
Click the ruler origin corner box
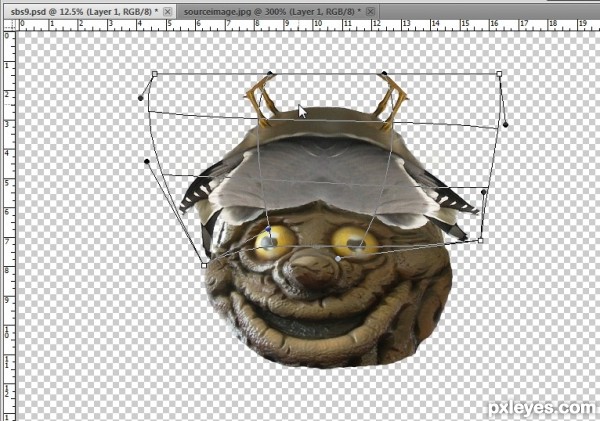pos(10,25)
